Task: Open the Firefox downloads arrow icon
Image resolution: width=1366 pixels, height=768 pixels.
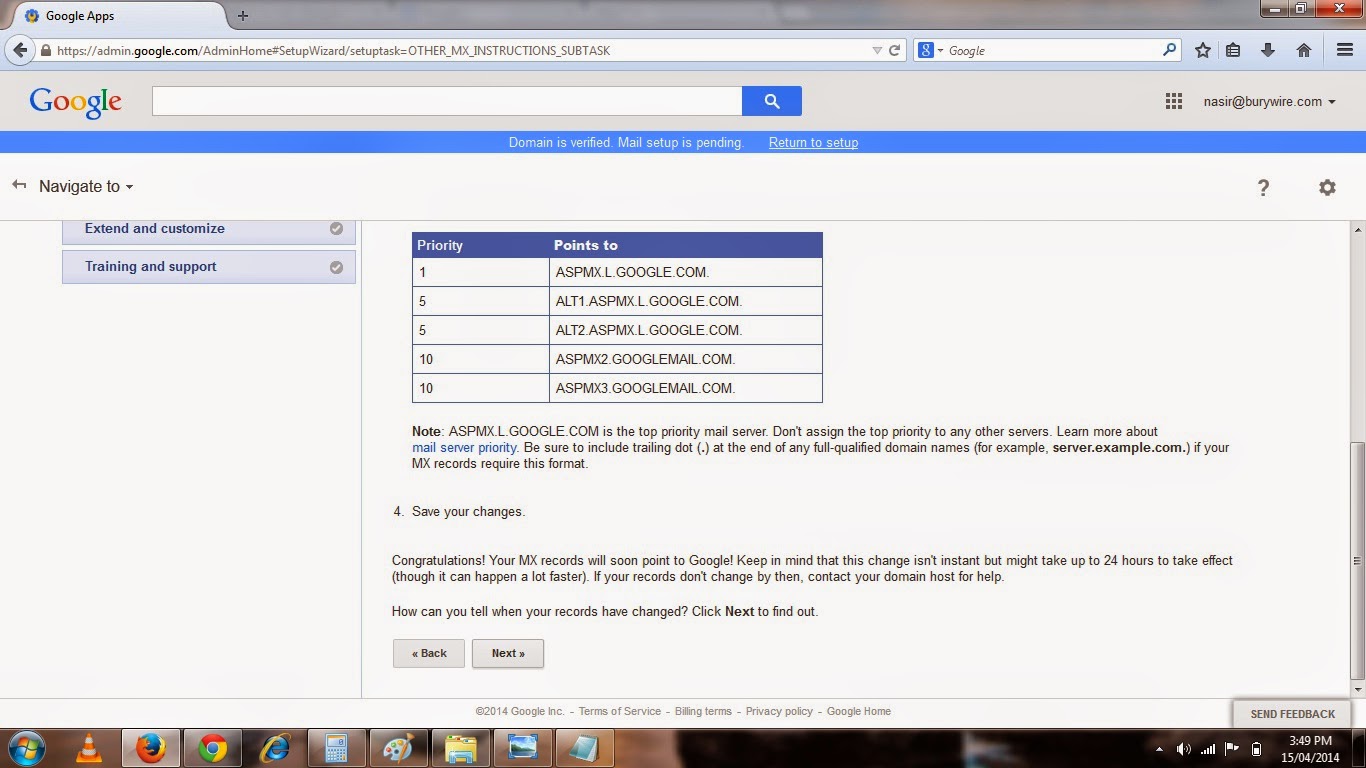Action: [x=1268, y=50]
